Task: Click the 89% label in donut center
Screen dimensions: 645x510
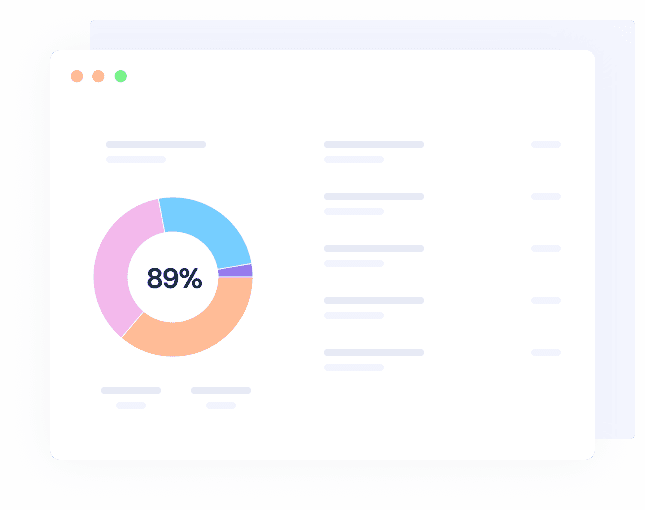Action: click(x=174, y=278)
